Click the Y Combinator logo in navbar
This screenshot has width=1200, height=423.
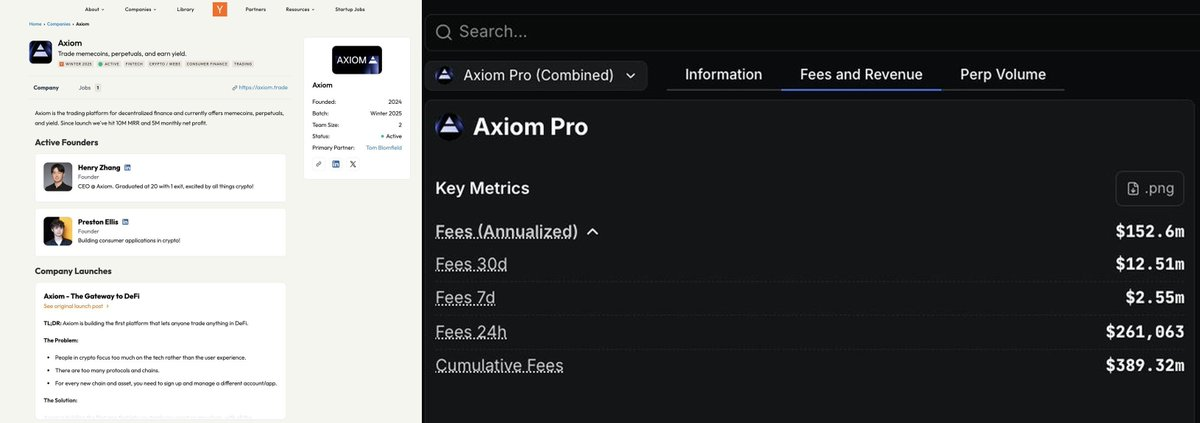point(219,10)
